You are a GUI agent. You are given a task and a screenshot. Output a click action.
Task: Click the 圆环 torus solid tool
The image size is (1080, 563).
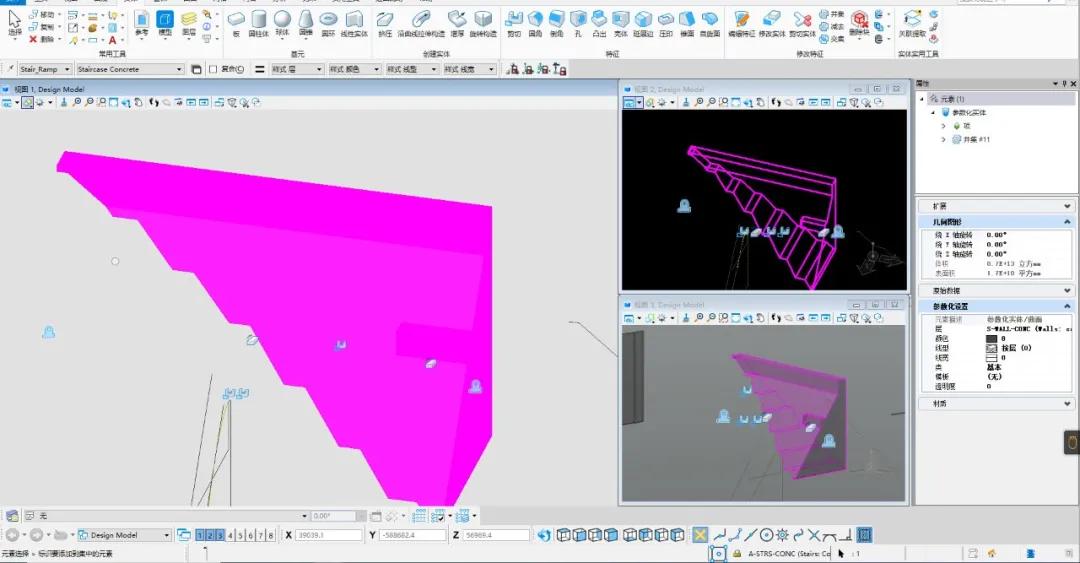pos(328,23)
